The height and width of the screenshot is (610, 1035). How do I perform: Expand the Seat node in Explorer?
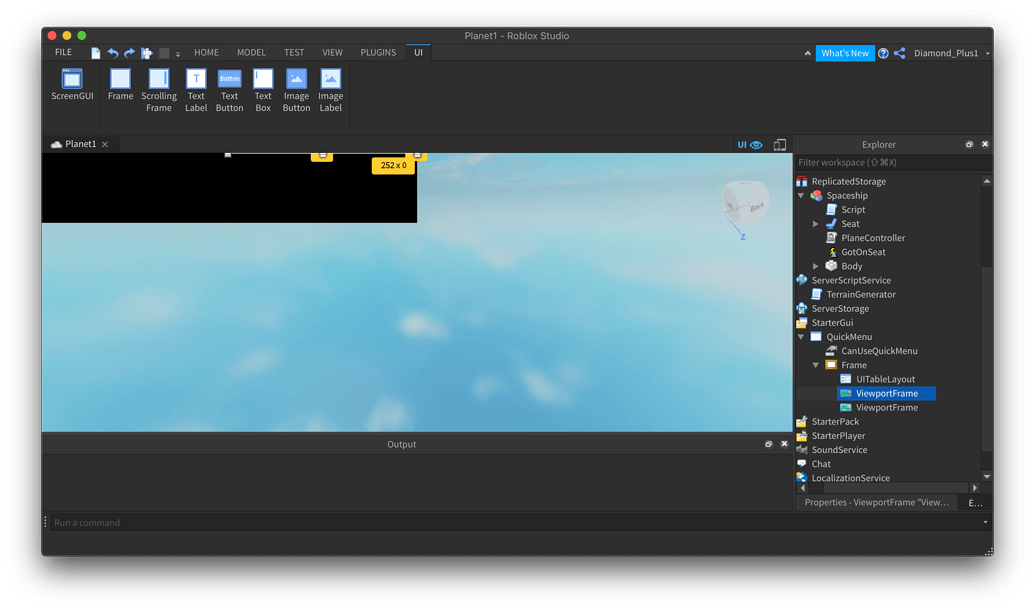[816, 223]
